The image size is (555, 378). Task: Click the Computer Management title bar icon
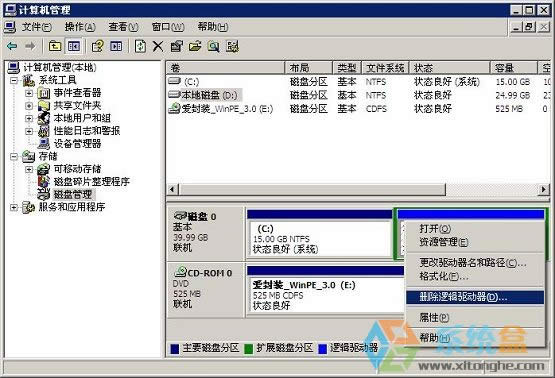click(x=10, y=10)
